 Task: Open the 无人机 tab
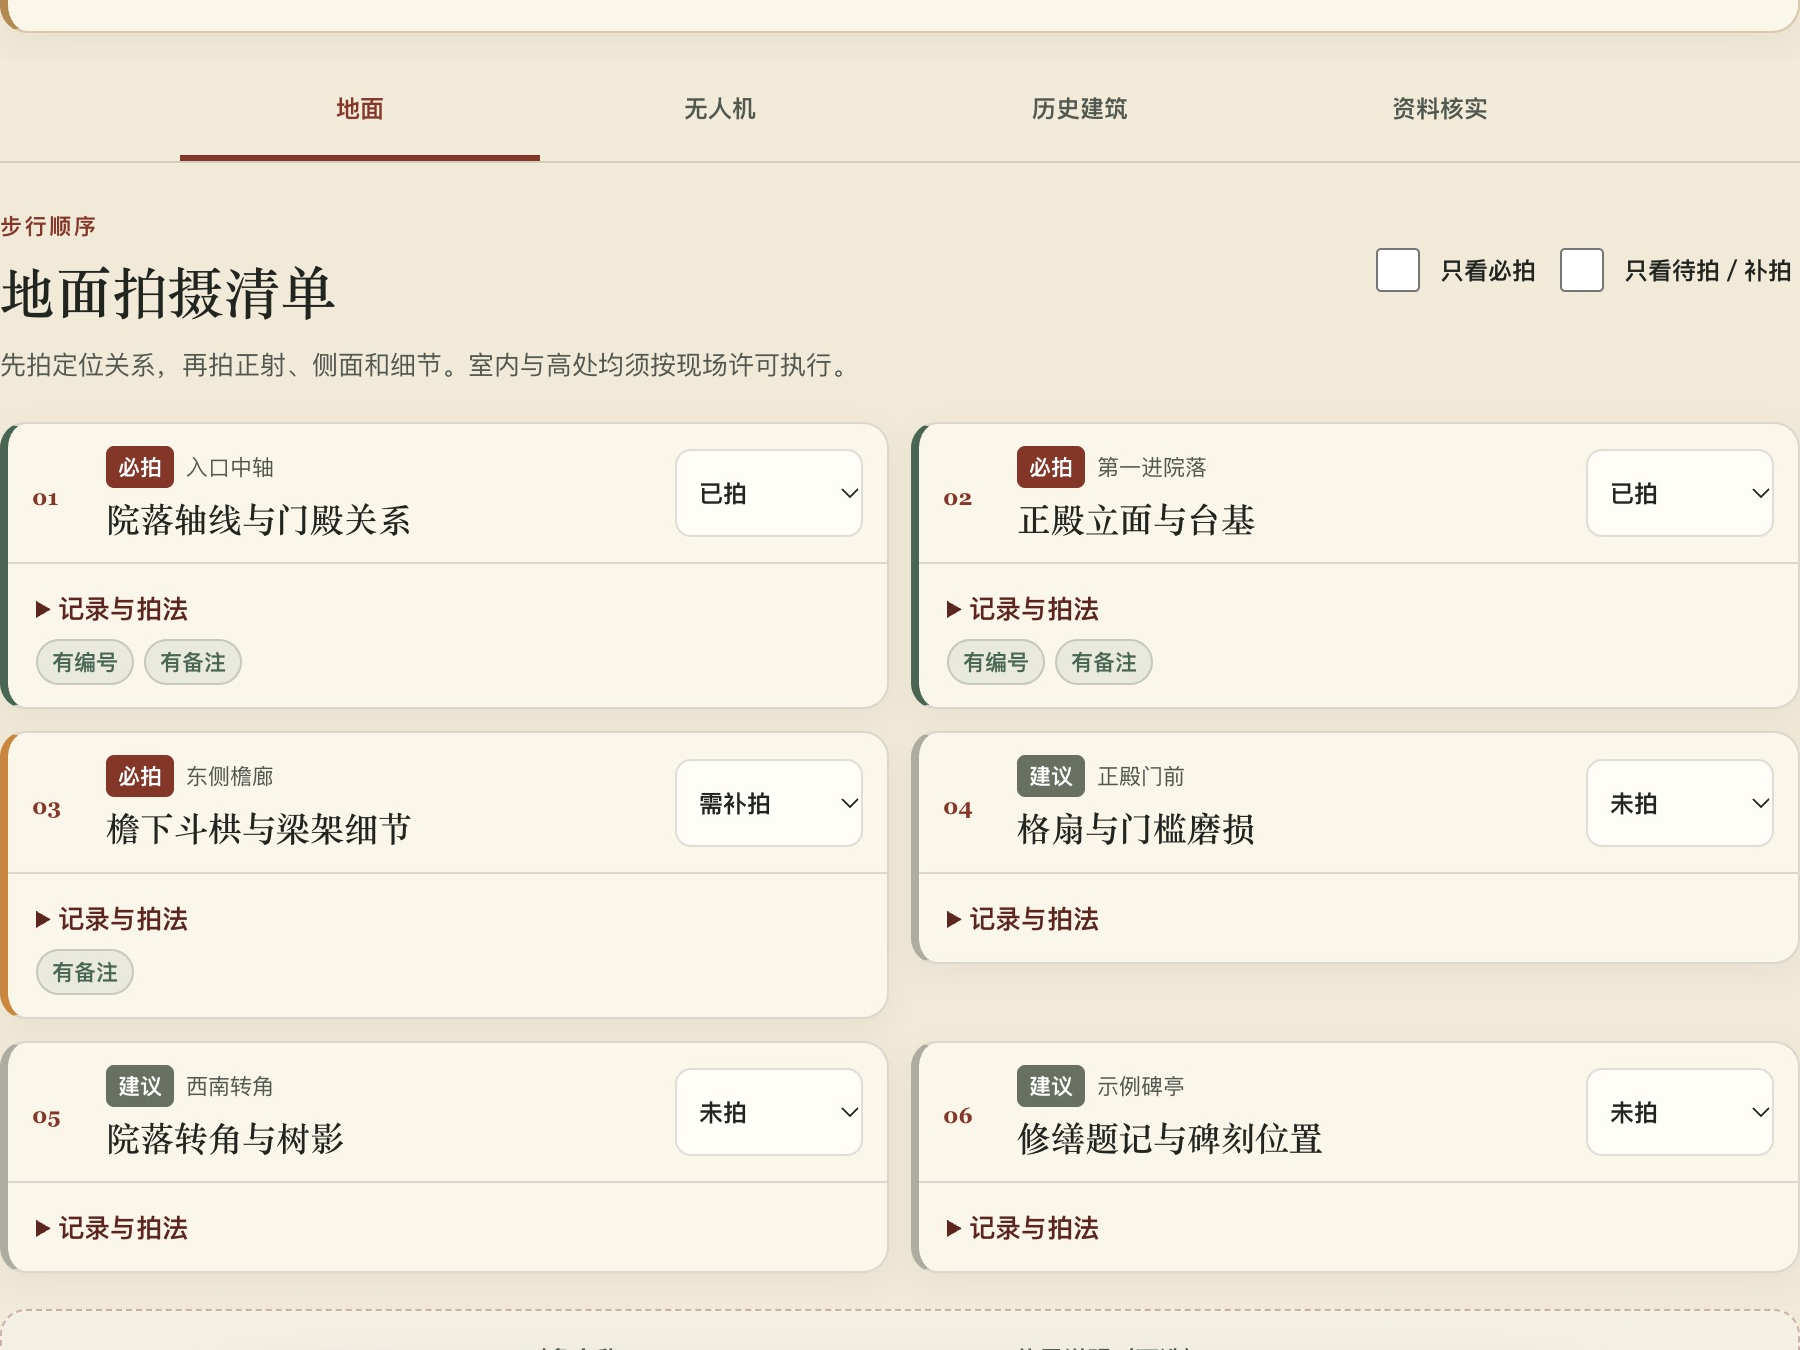720,109
